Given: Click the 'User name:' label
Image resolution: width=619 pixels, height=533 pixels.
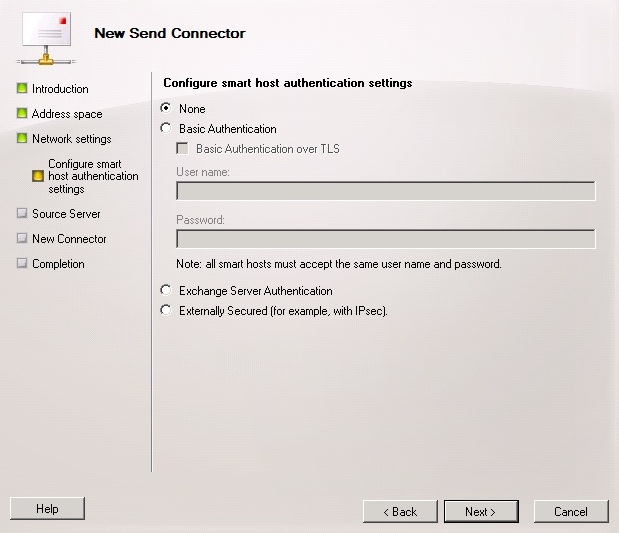Looking at the screenshot, I should (x=203, y=172).
